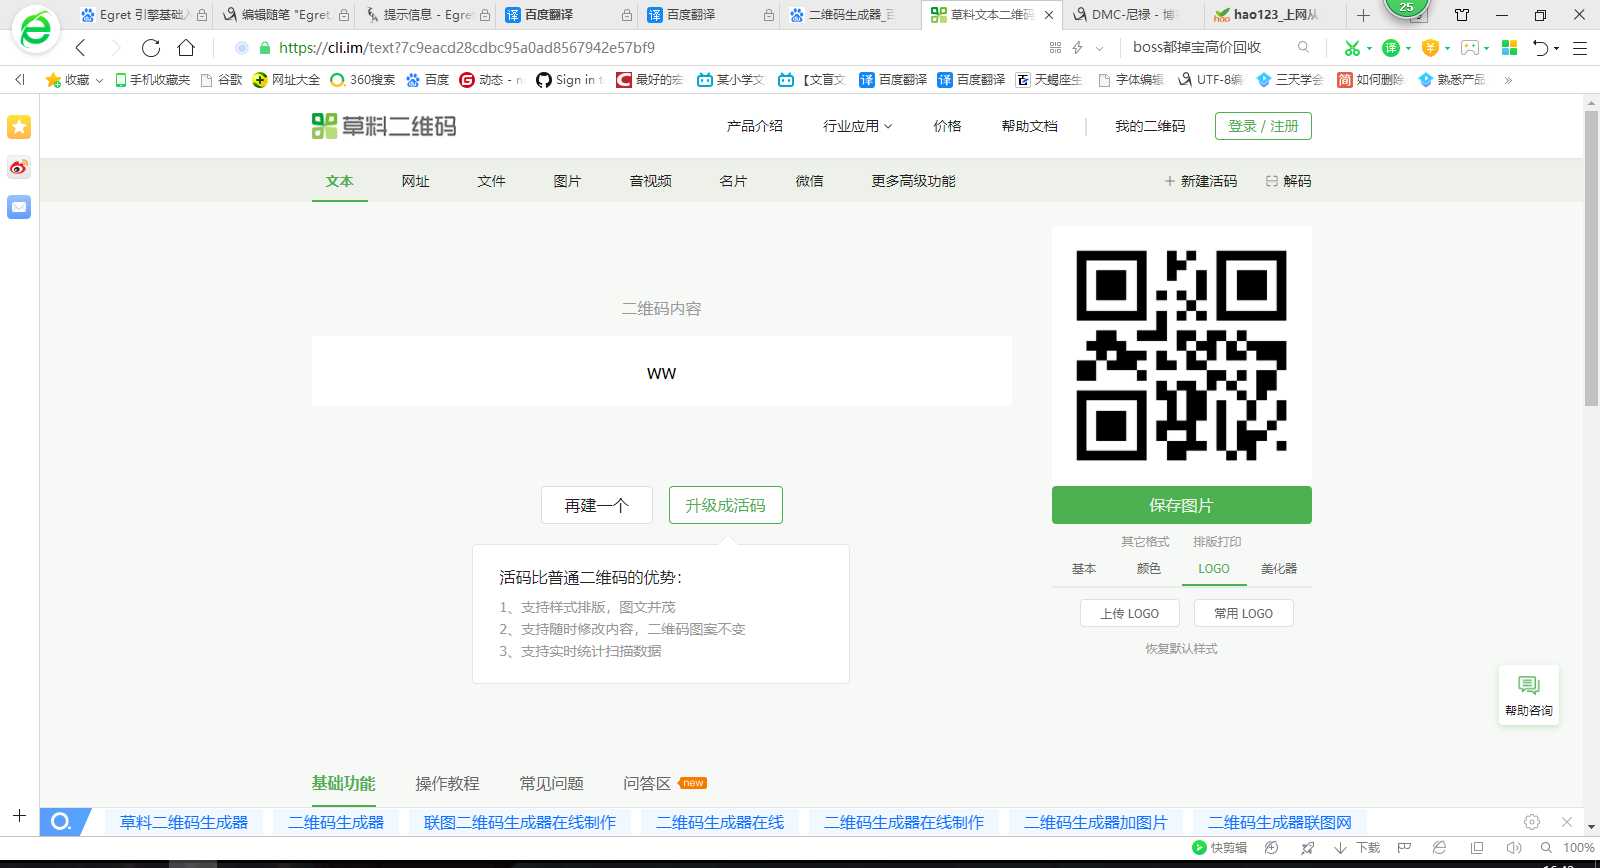Viewport: 1600px width, 868px height.
Task: Expand the dropdown arrow beside the scissors tool
Action: tap(1369, 48)
